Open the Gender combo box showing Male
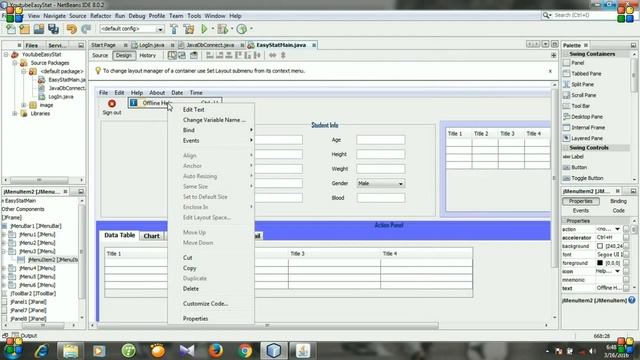 coord(380,183)
